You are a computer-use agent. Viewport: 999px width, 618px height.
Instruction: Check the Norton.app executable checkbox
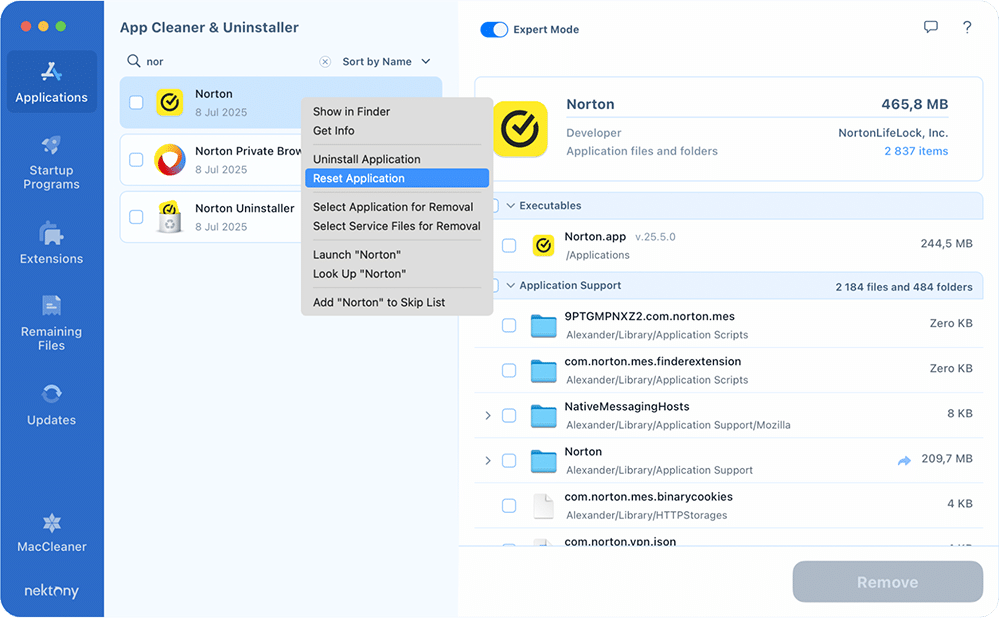pos(509,245)
